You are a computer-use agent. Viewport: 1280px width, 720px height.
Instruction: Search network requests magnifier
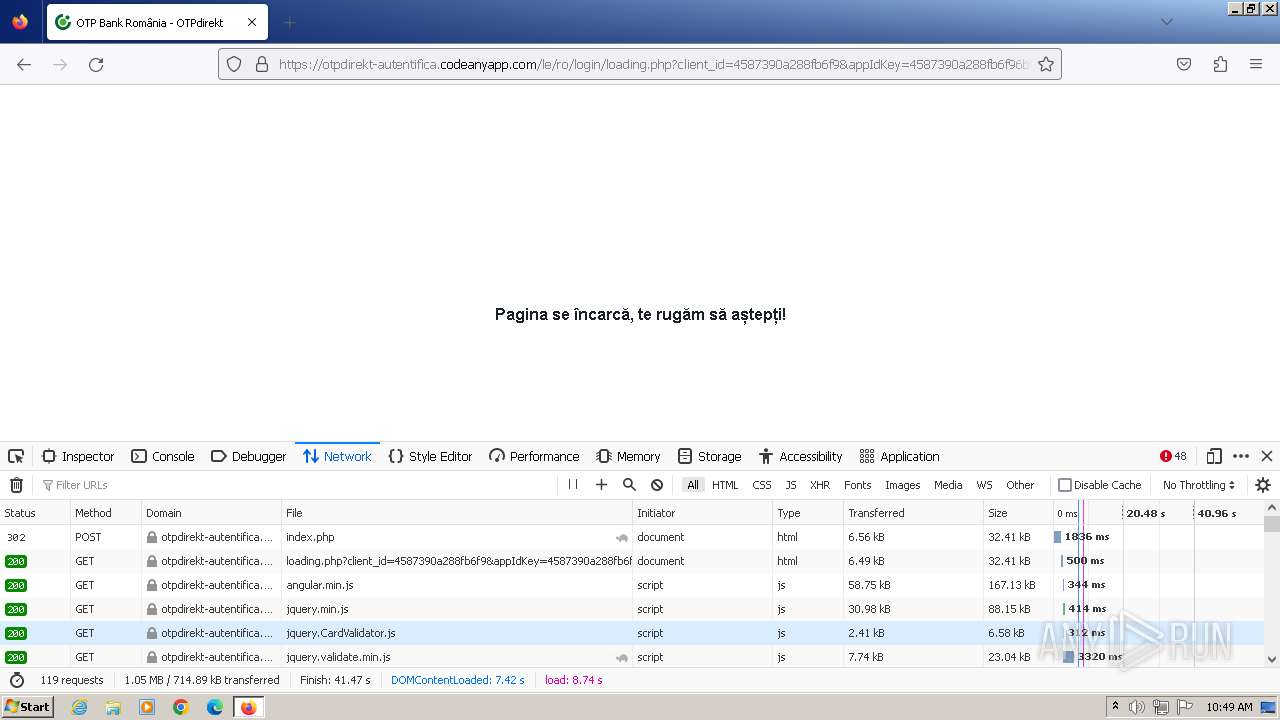pos(629,485)
